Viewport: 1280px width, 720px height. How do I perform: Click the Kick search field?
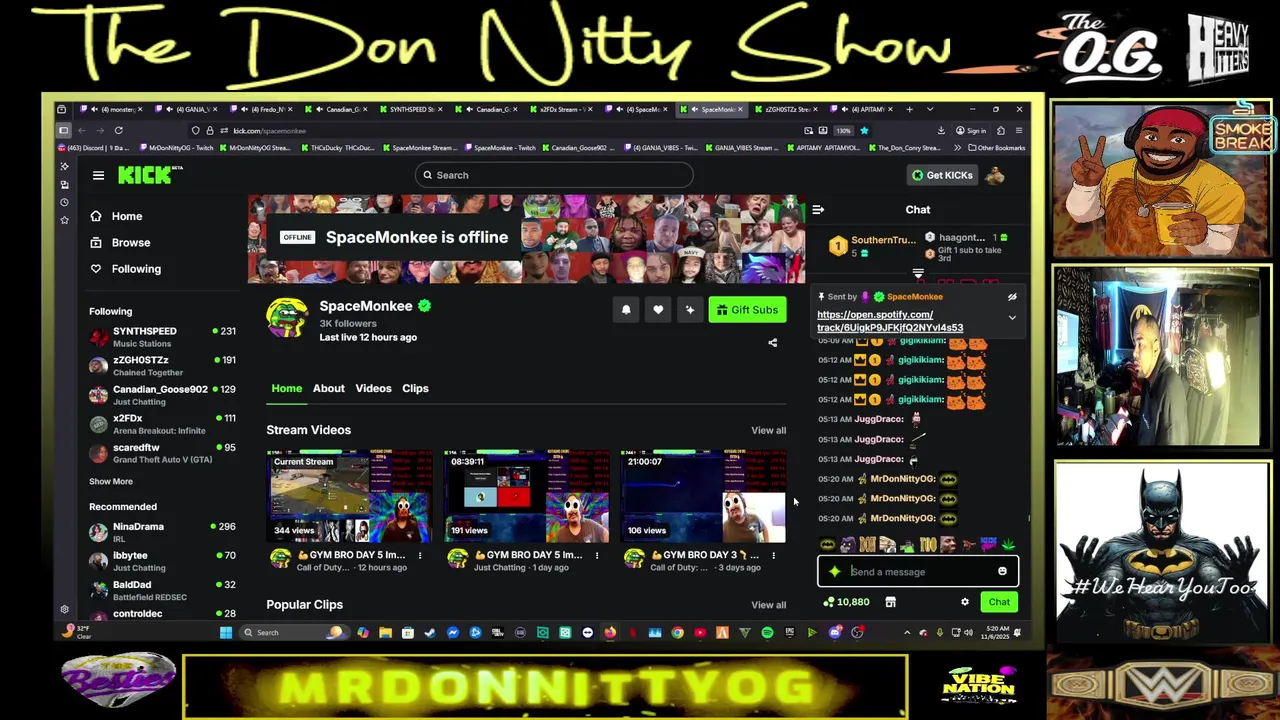(554, 175)
